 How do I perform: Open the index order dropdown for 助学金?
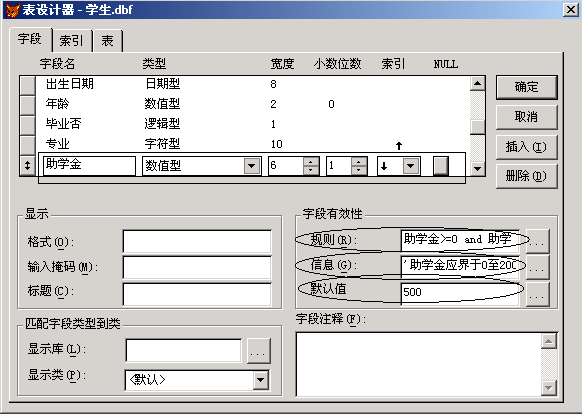click(x=411, y=166)
